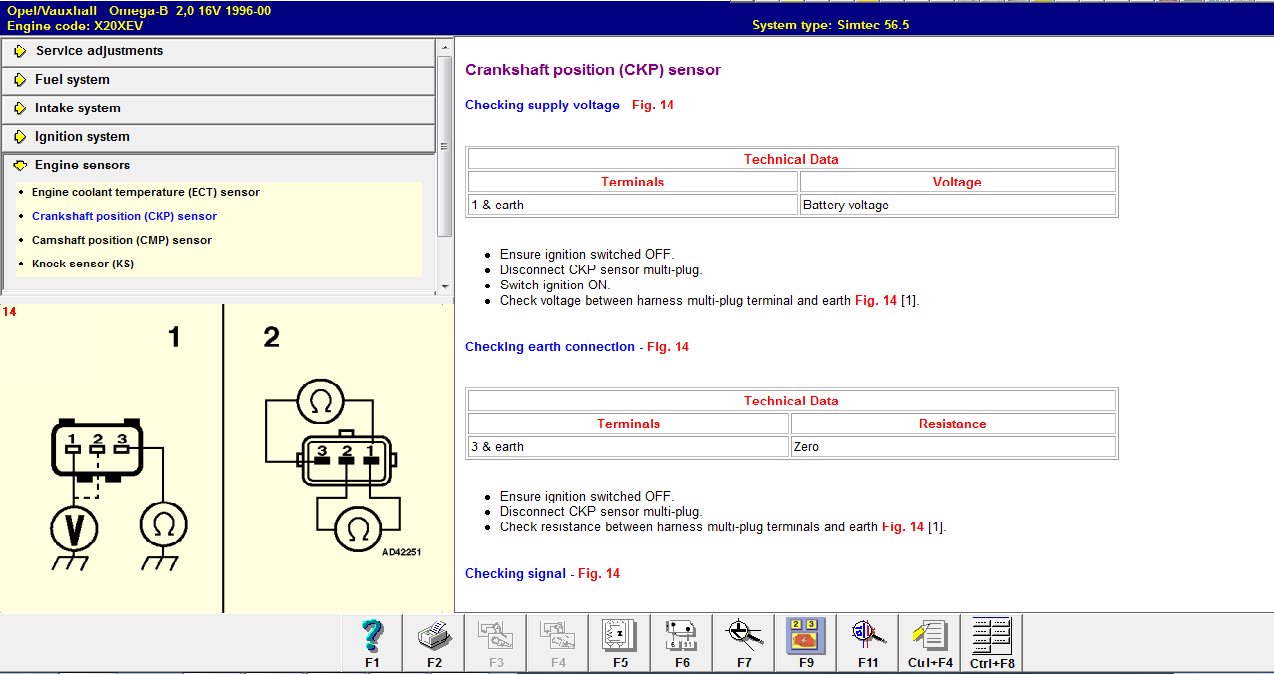Open the Ctrl+F4 notes icon
Screen dimensions: 1274x674
coord(929,642)
